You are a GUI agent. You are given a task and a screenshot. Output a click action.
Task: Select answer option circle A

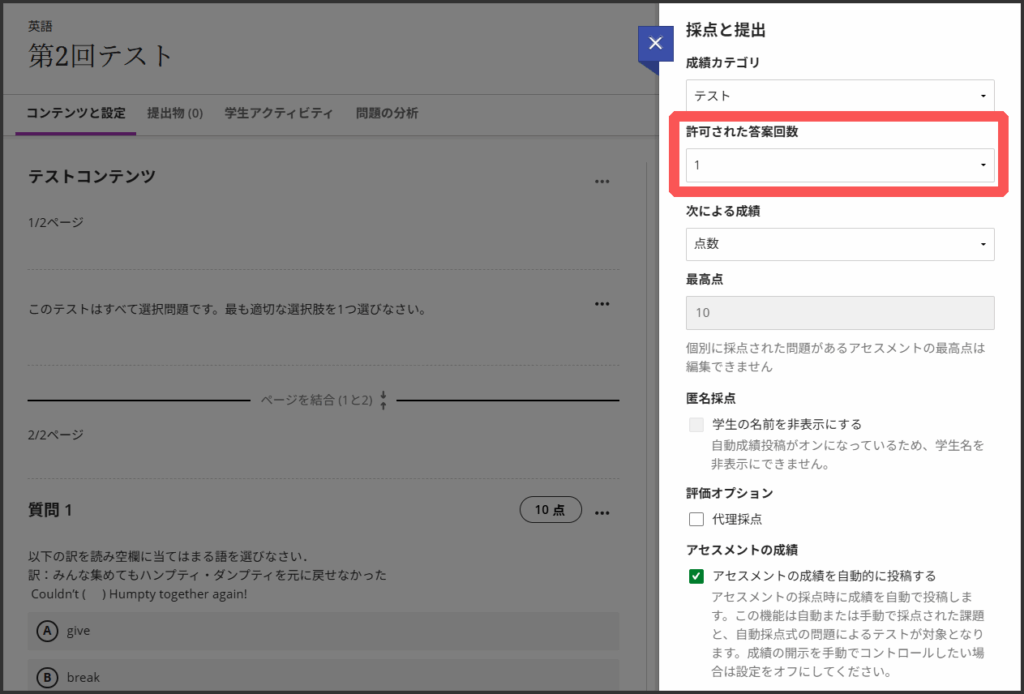coord(47,631)
